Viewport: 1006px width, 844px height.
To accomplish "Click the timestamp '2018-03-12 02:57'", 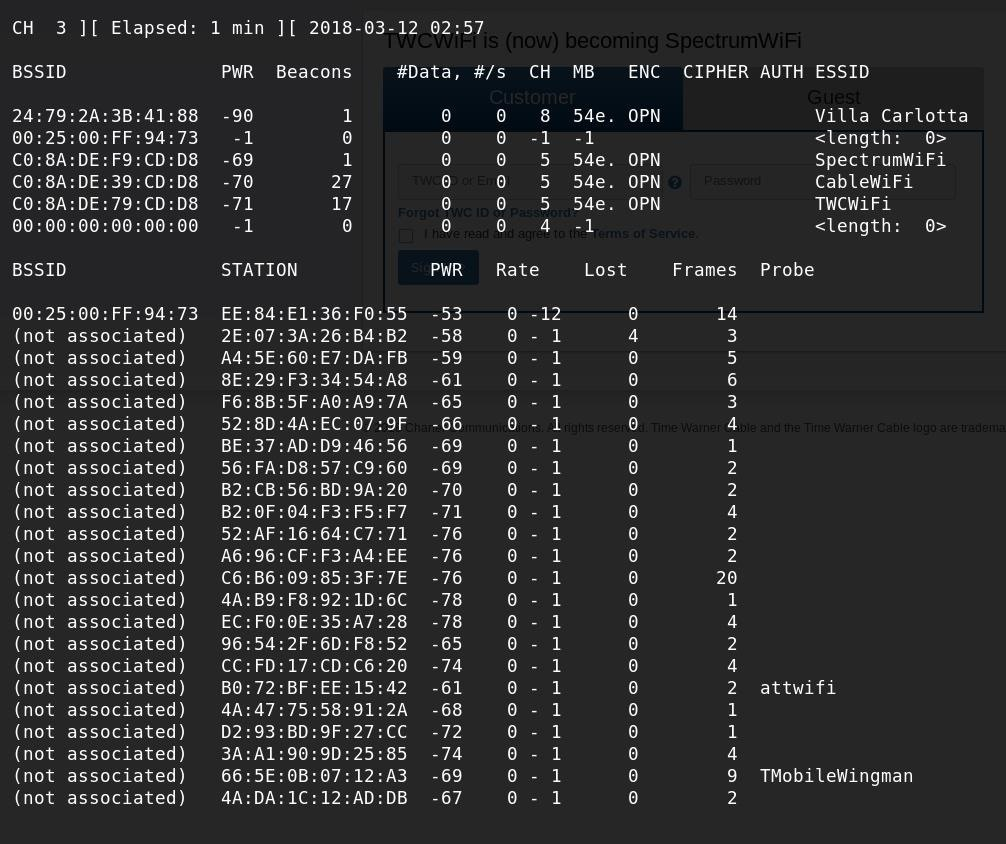I will click(396, 28).
